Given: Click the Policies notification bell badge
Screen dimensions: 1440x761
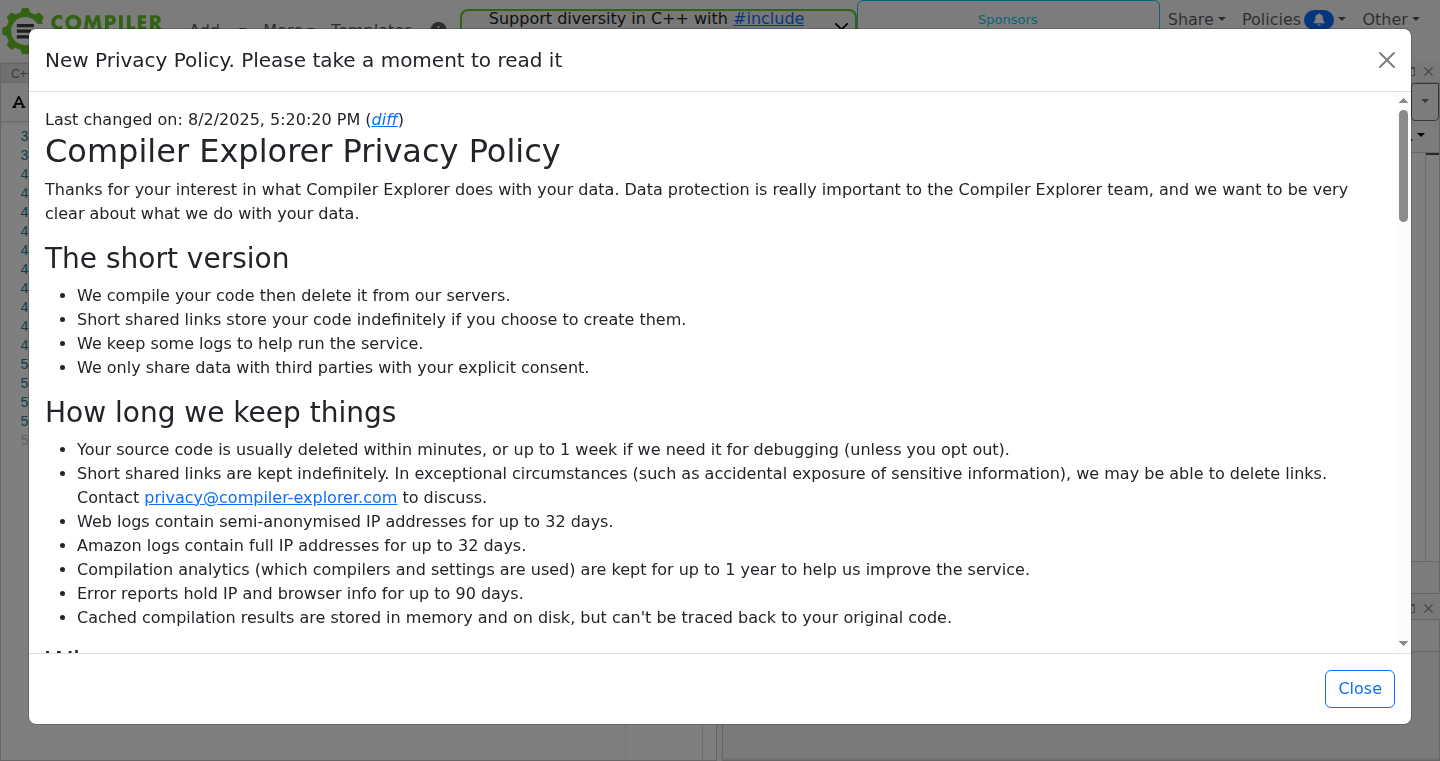Looking at the screenshot, I should tap(1319, 19).
